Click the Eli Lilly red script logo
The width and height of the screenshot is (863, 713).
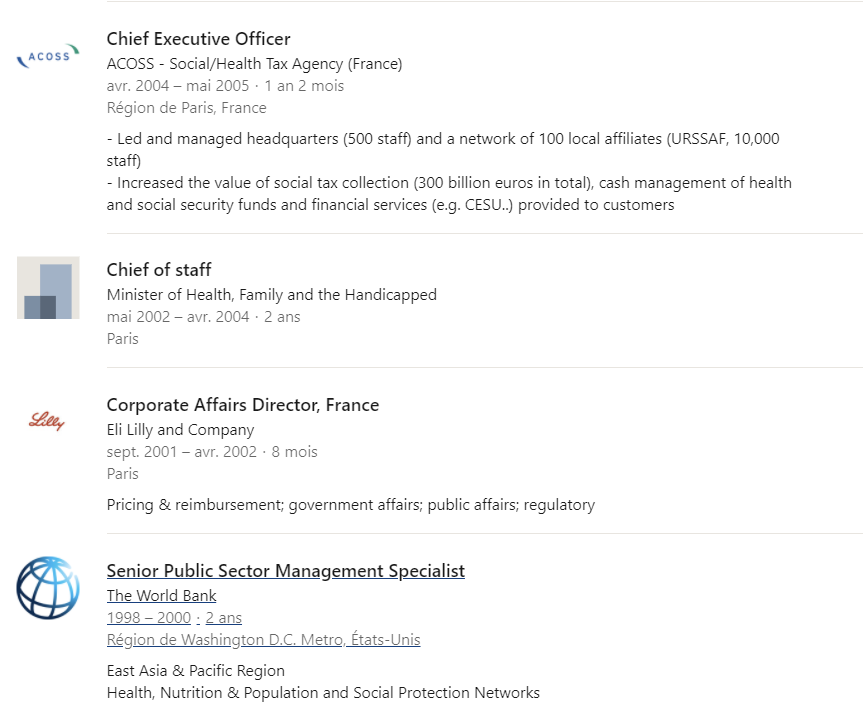coord(48,422)
